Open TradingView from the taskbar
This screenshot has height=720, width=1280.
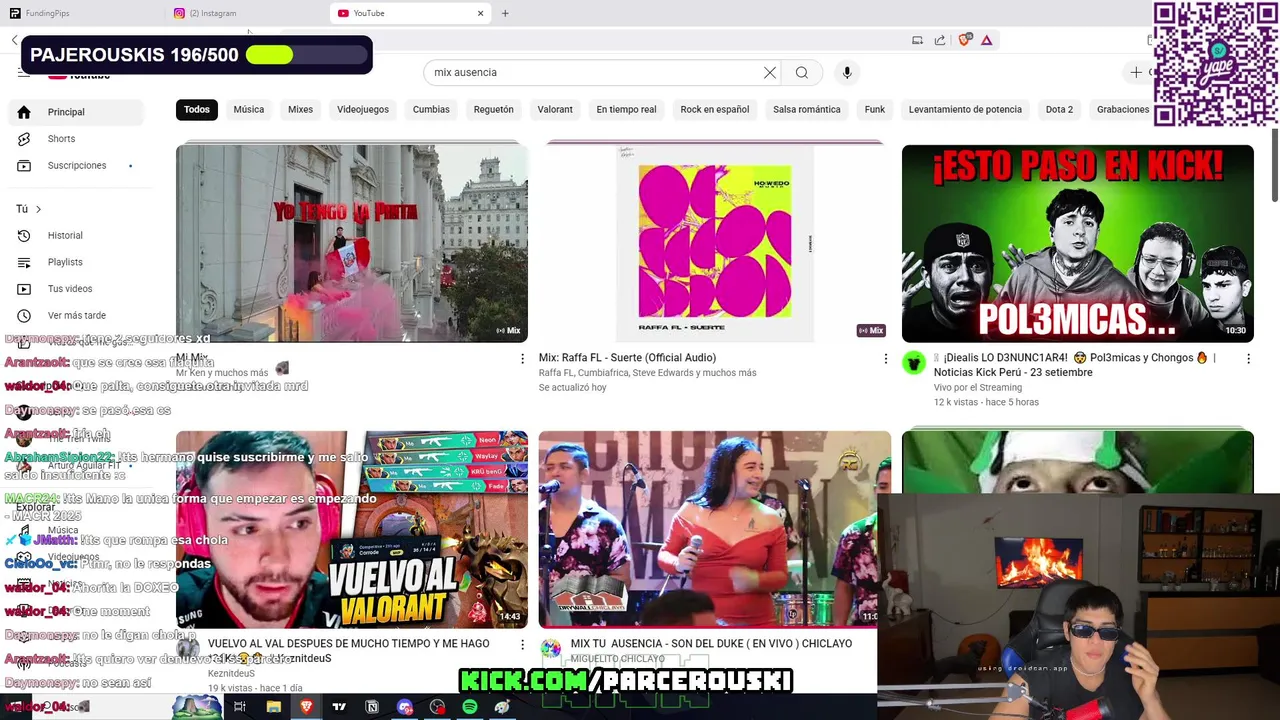pos(339,707)
